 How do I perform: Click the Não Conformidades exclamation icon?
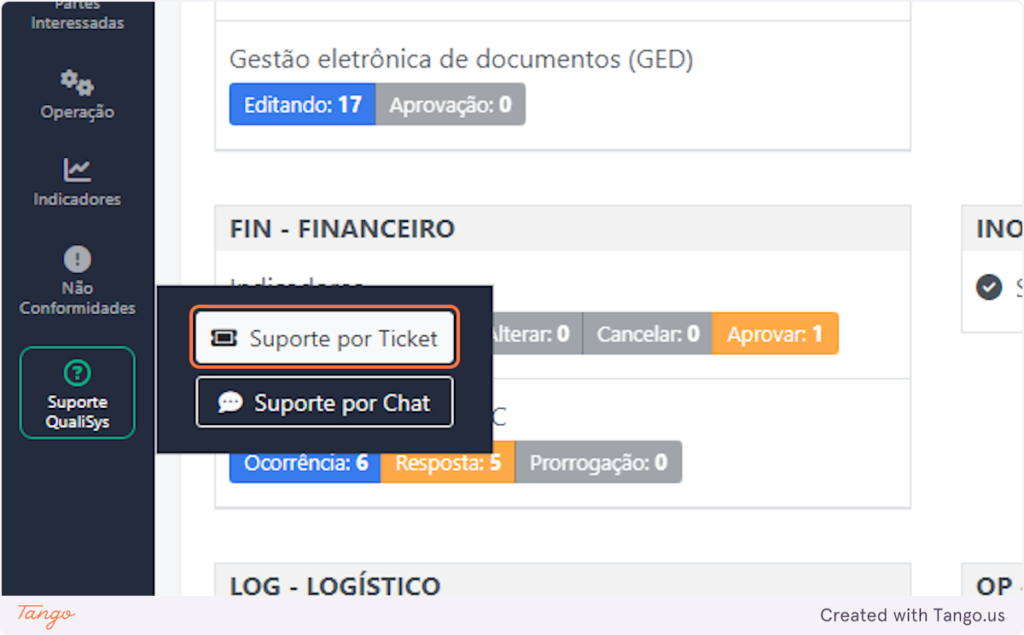click(x=77, y=259)
